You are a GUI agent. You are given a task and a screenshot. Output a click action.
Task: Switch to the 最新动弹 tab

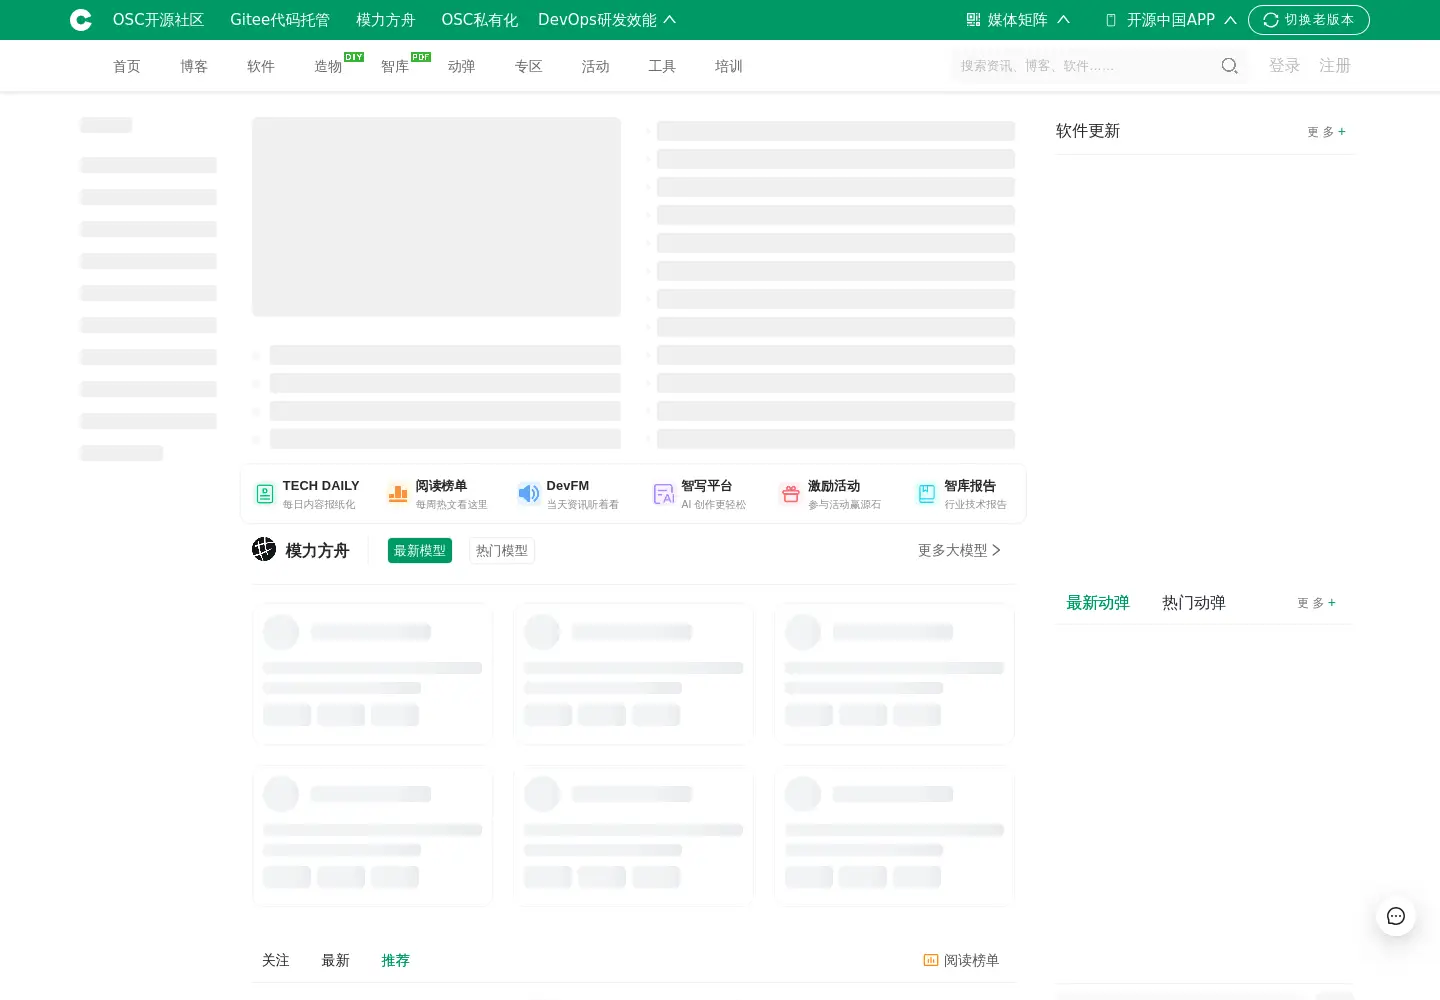coord(1098,603)
